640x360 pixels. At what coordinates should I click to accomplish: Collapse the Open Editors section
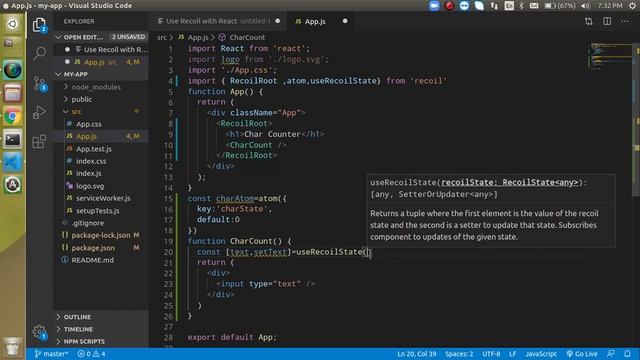coord(101,37)
